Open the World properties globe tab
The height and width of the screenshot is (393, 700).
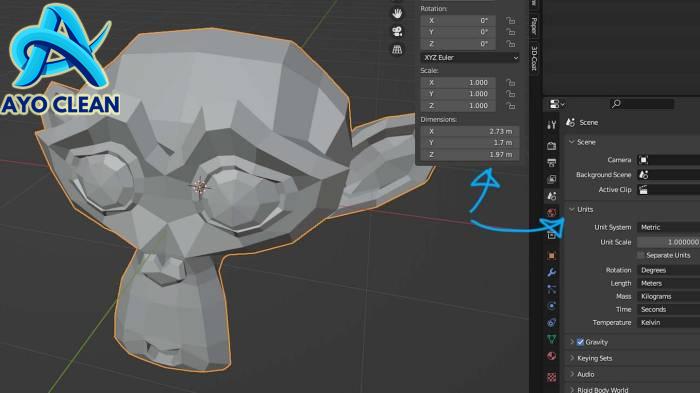552,213
